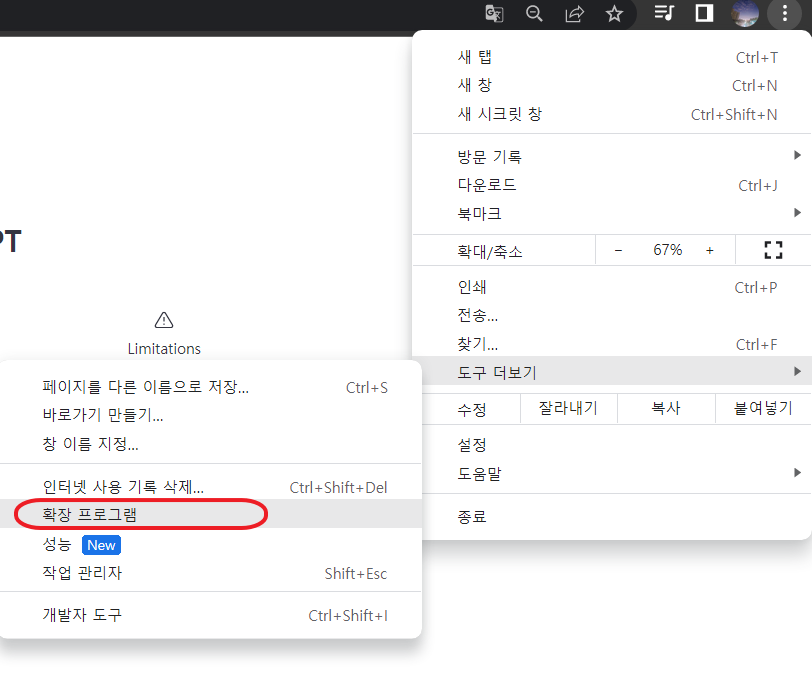
Task: Bookmark the page using the star icon
Action: 614,14
